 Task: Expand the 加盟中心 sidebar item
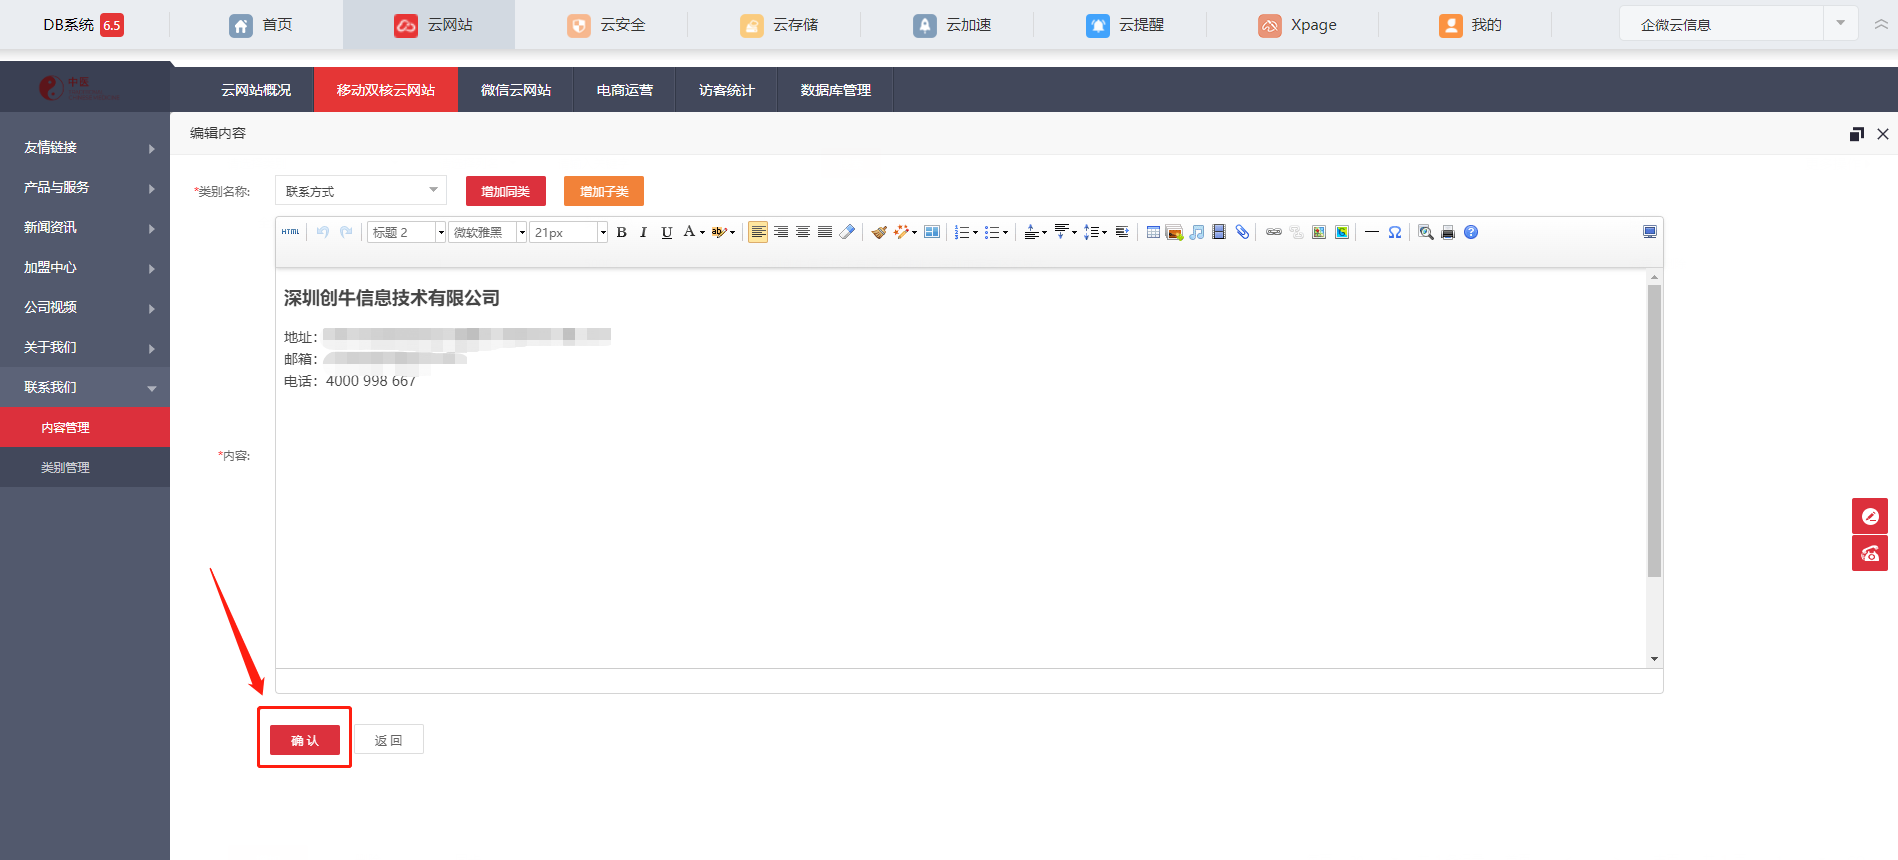click(x=85, y=267)
